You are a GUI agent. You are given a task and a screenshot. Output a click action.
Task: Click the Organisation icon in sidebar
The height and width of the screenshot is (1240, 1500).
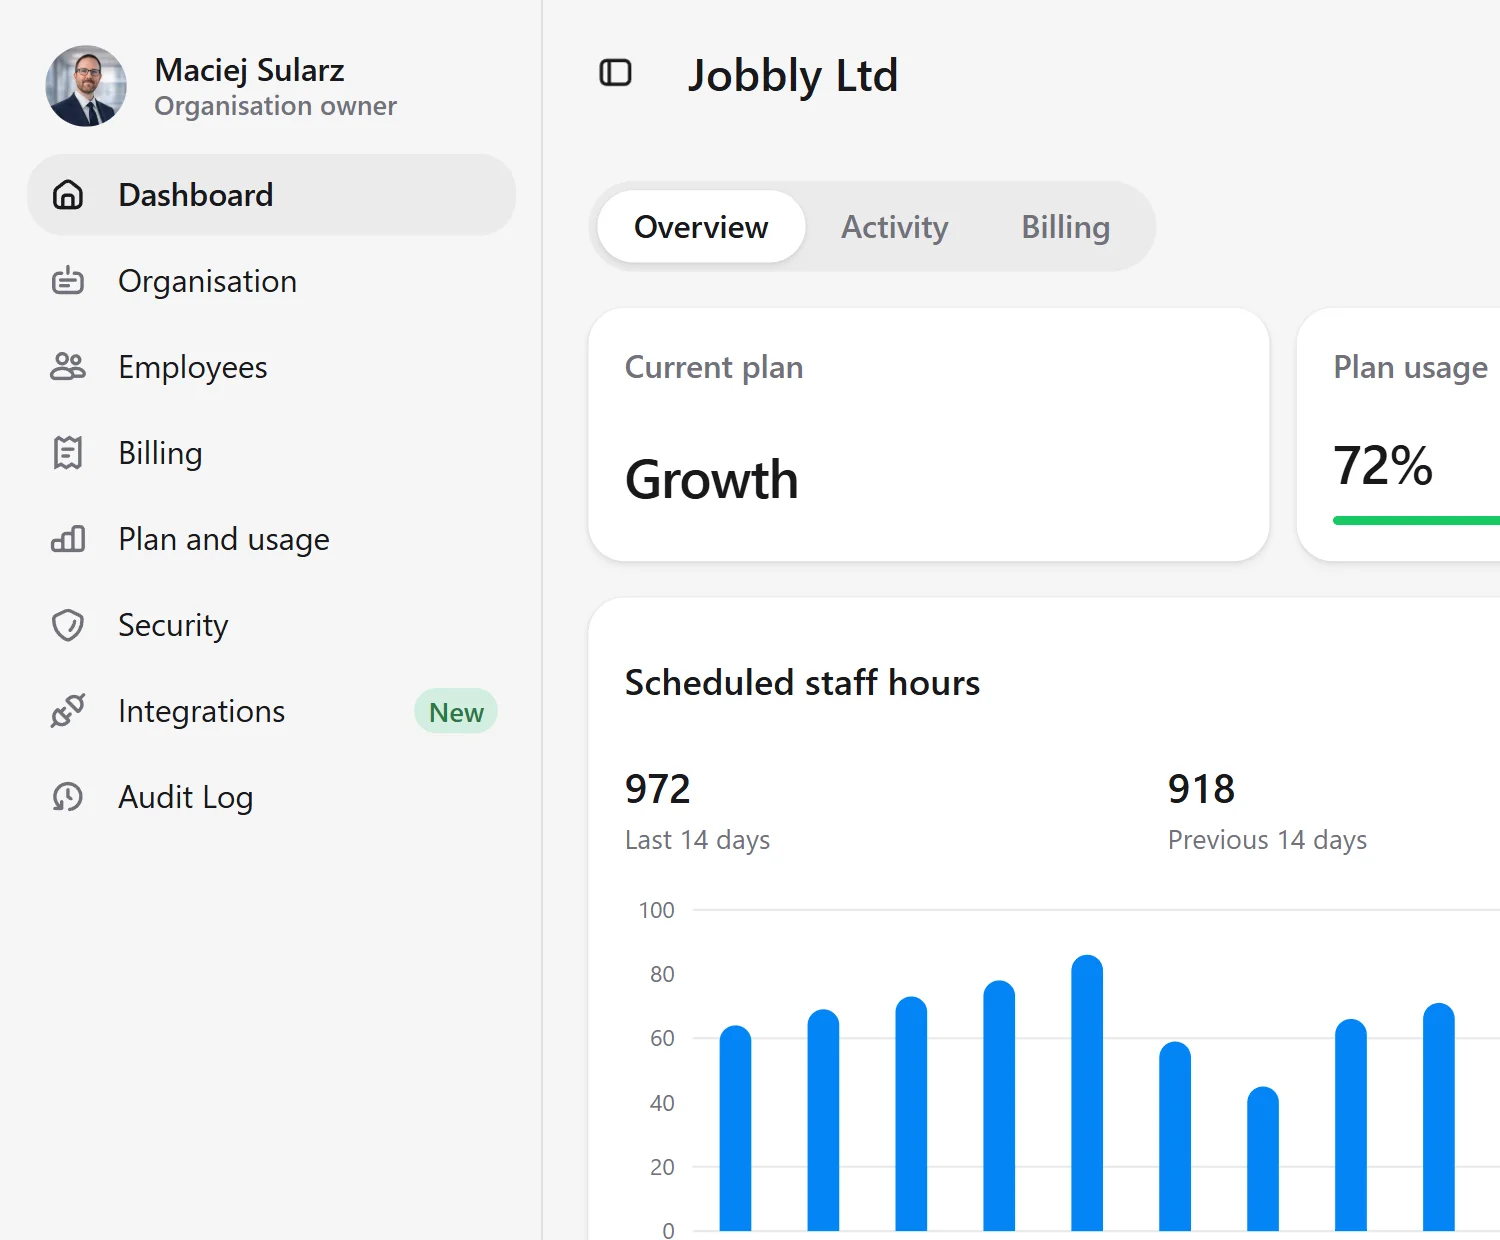(68, 281)
